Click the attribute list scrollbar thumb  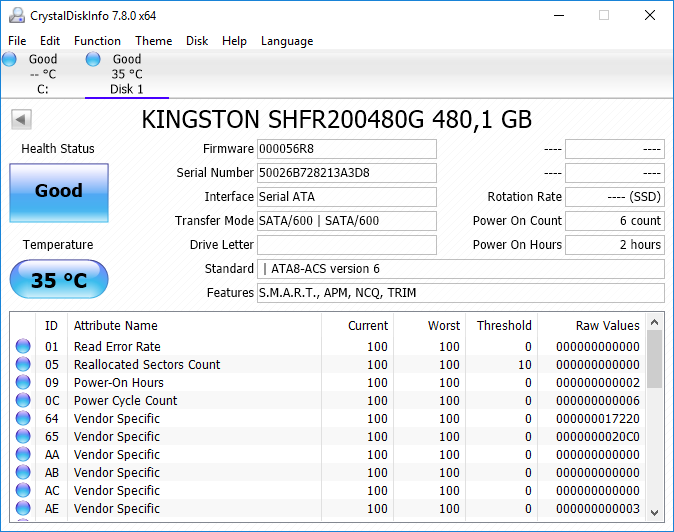655,359
